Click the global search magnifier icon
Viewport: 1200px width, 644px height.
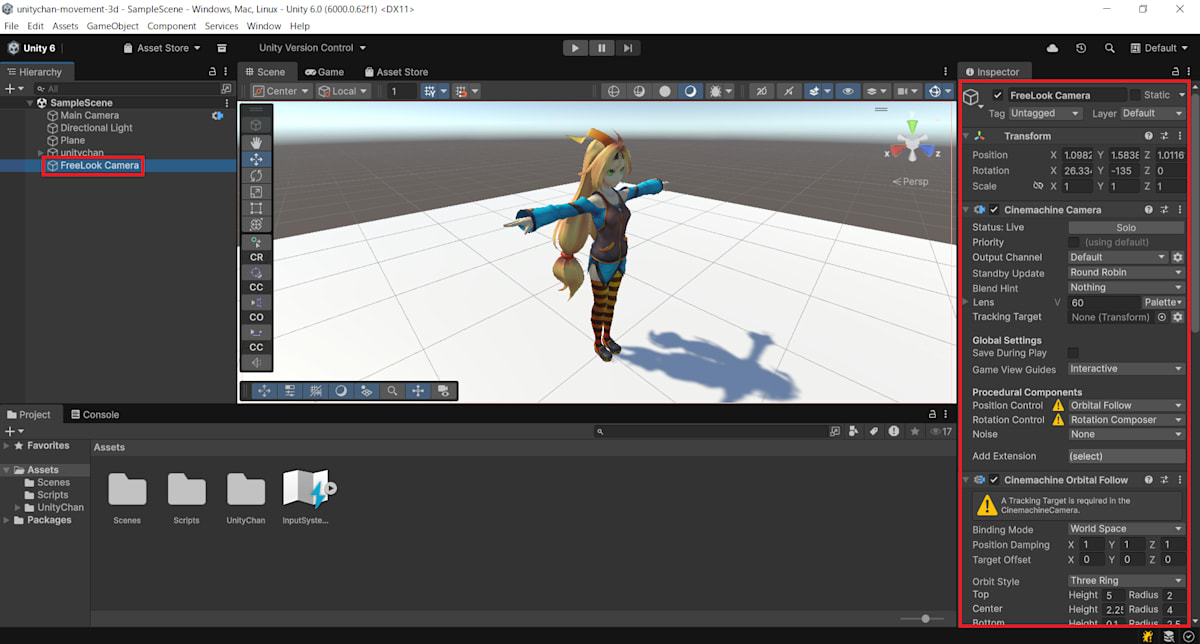[1110, 48]
